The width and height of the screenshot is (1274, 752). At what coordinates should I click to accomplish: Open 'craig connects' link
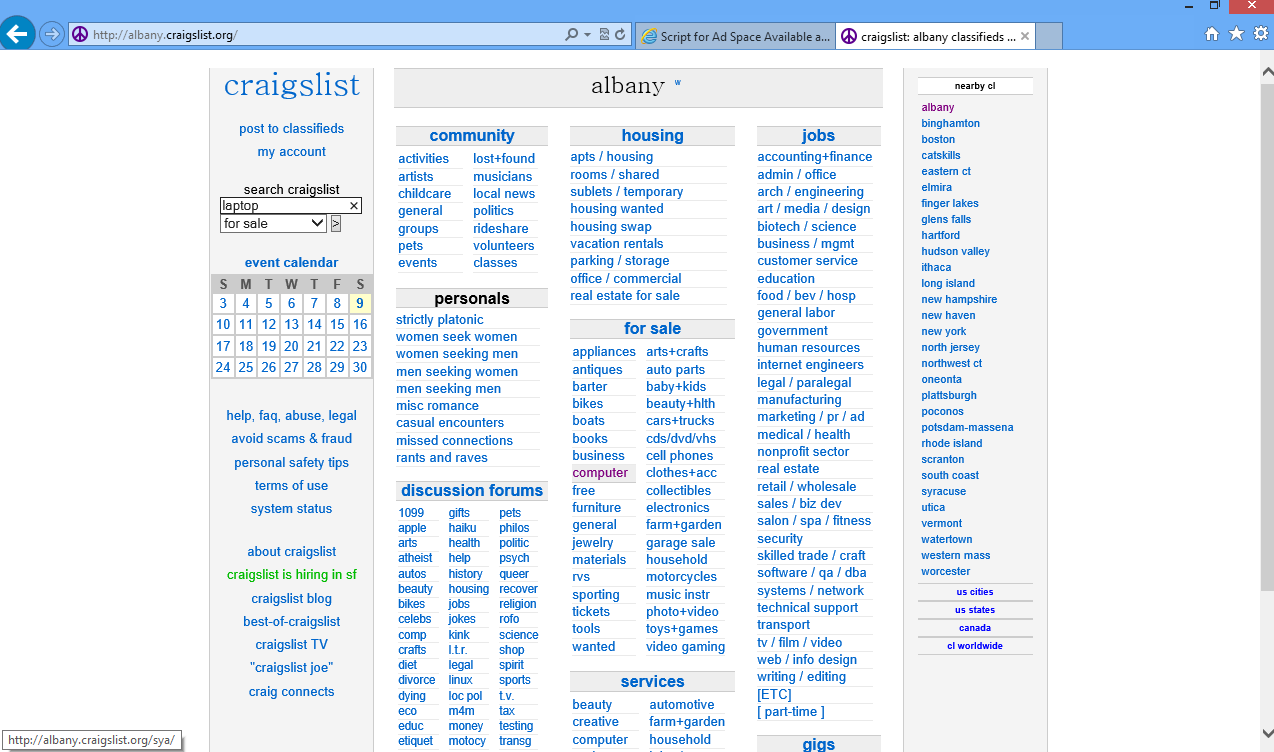tap(291, 692)
